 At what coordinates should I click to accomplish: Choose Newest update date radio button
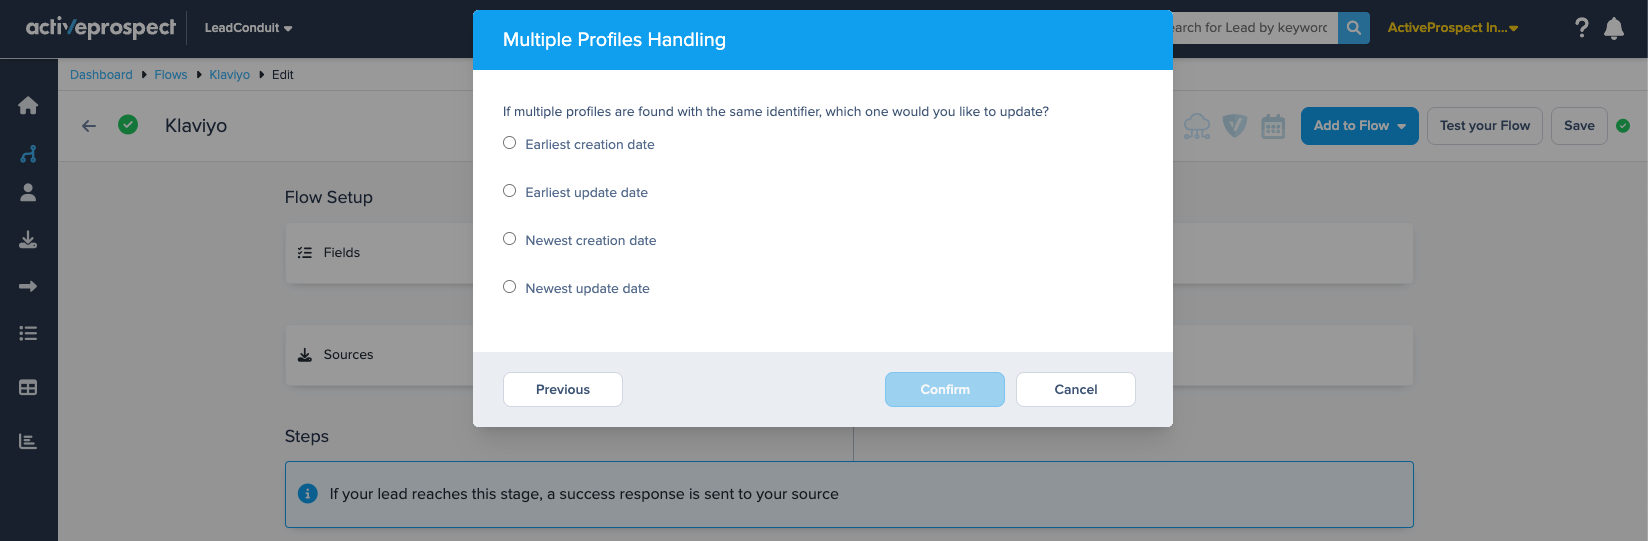coord(510,287)
